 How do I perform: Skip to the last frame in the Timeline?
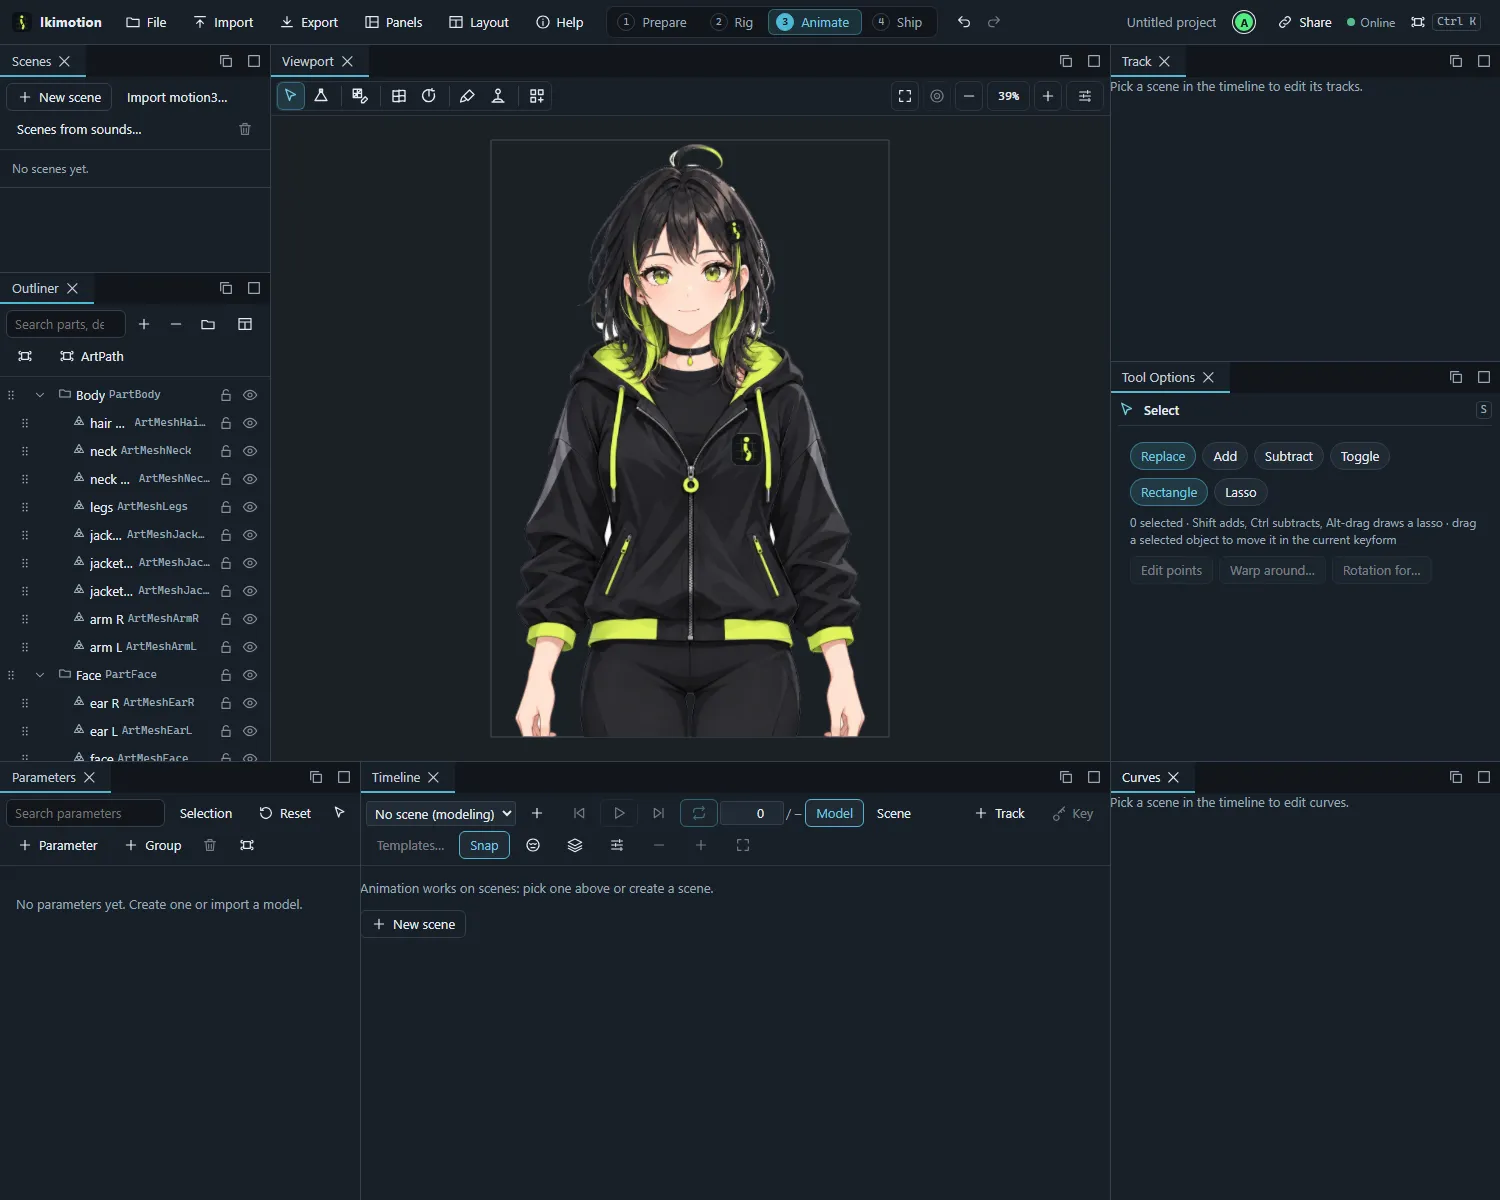[658, 813]
